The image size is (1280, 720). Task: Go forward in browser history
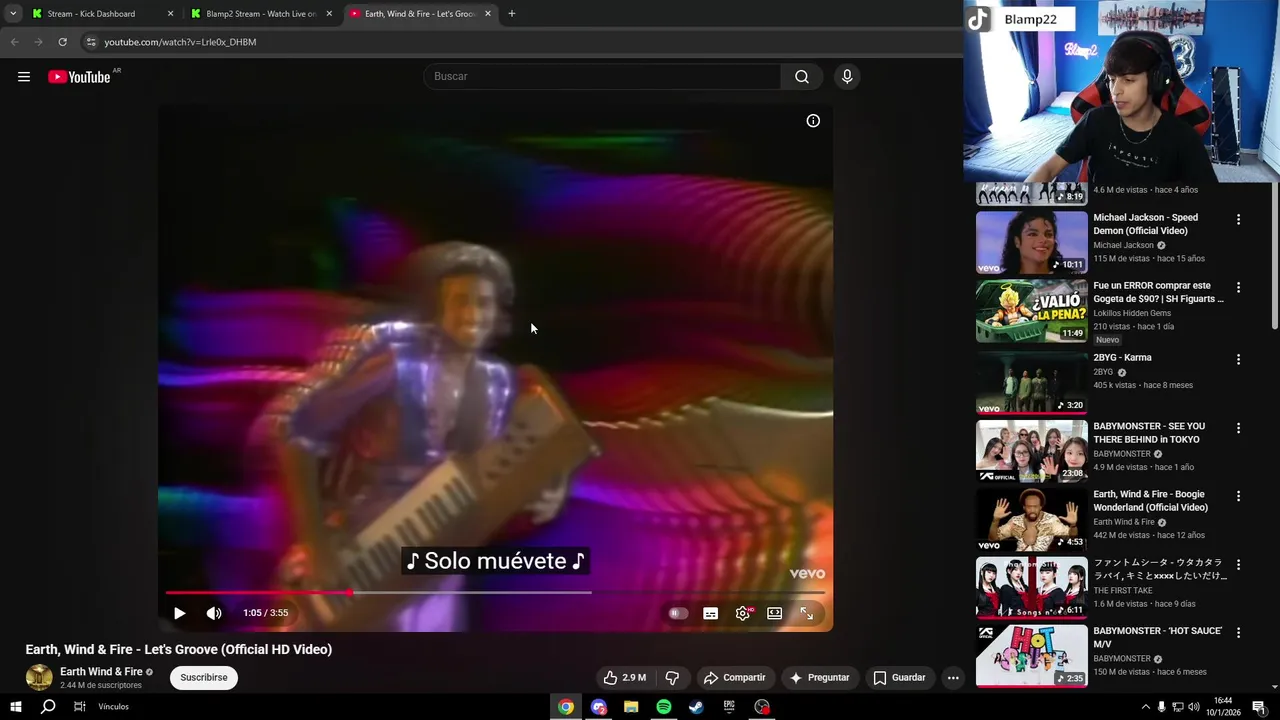coord(38,42)
